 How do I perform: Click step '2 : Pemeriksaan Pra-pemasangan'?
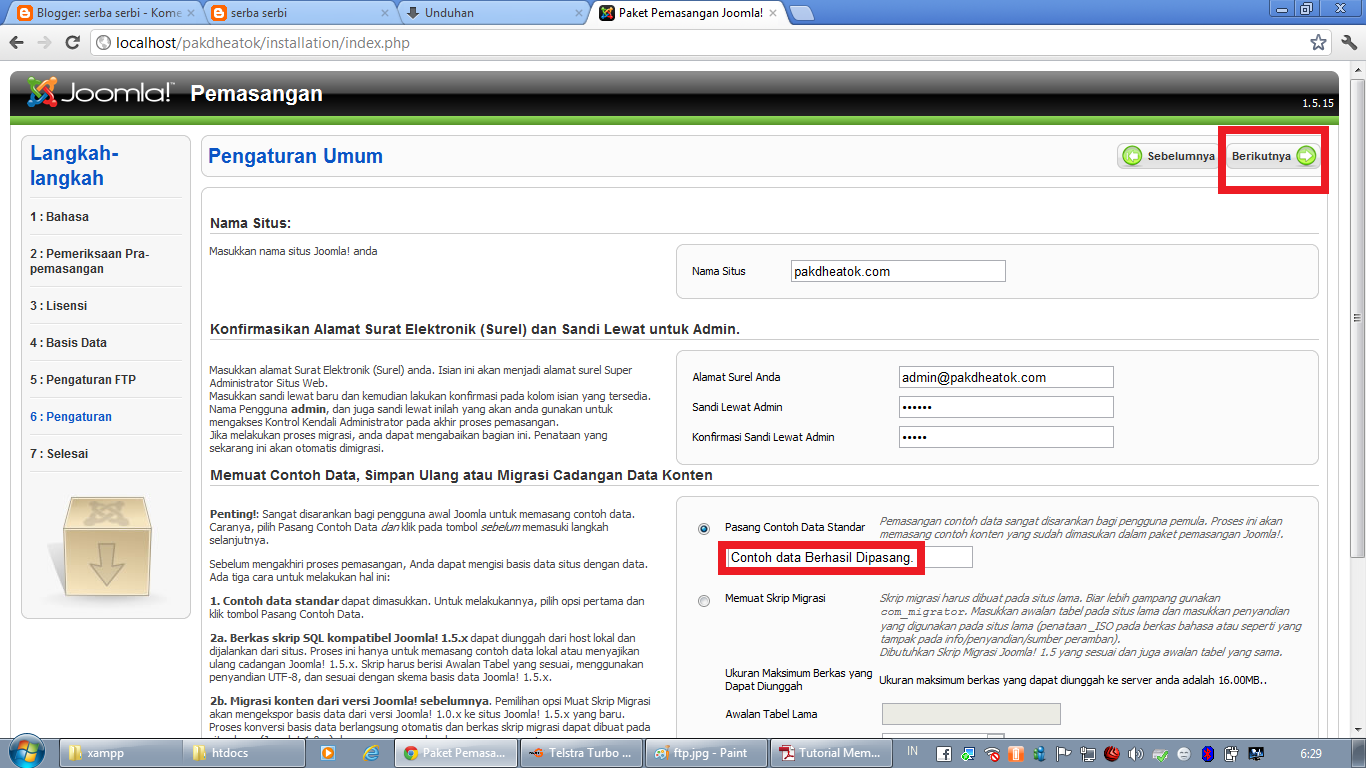point(90,261)
